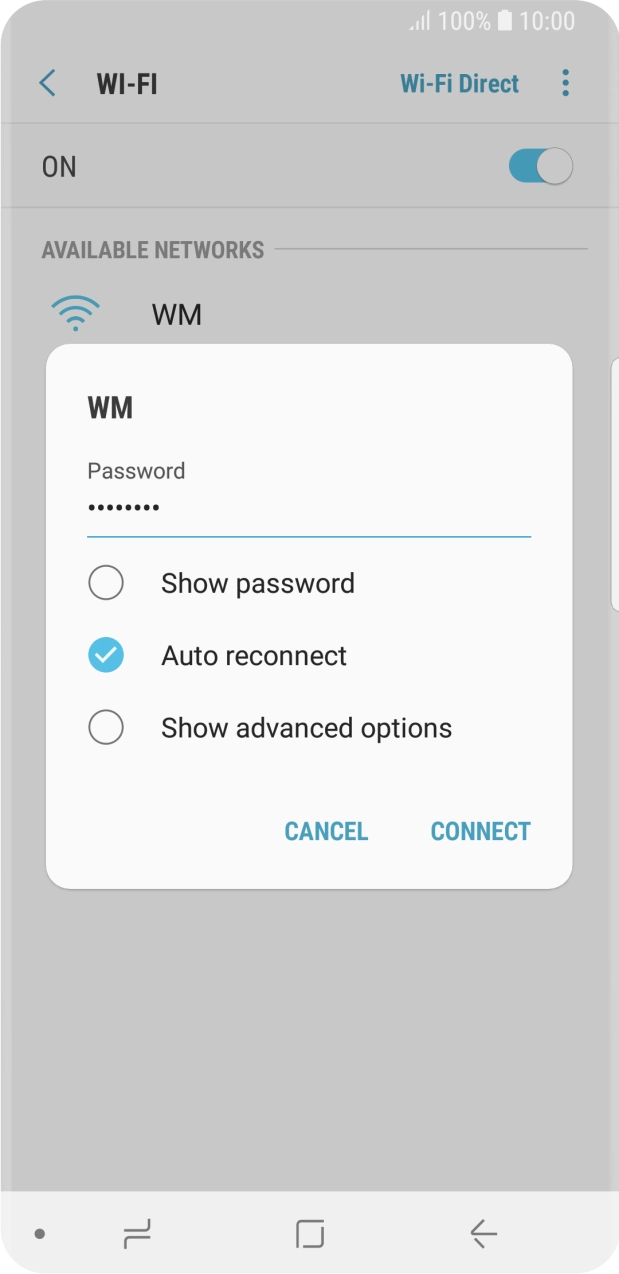The width and height of the screenshot is (619, 1274).
Task: Open Wi-Fi Direct
Action: pos(459,83)
